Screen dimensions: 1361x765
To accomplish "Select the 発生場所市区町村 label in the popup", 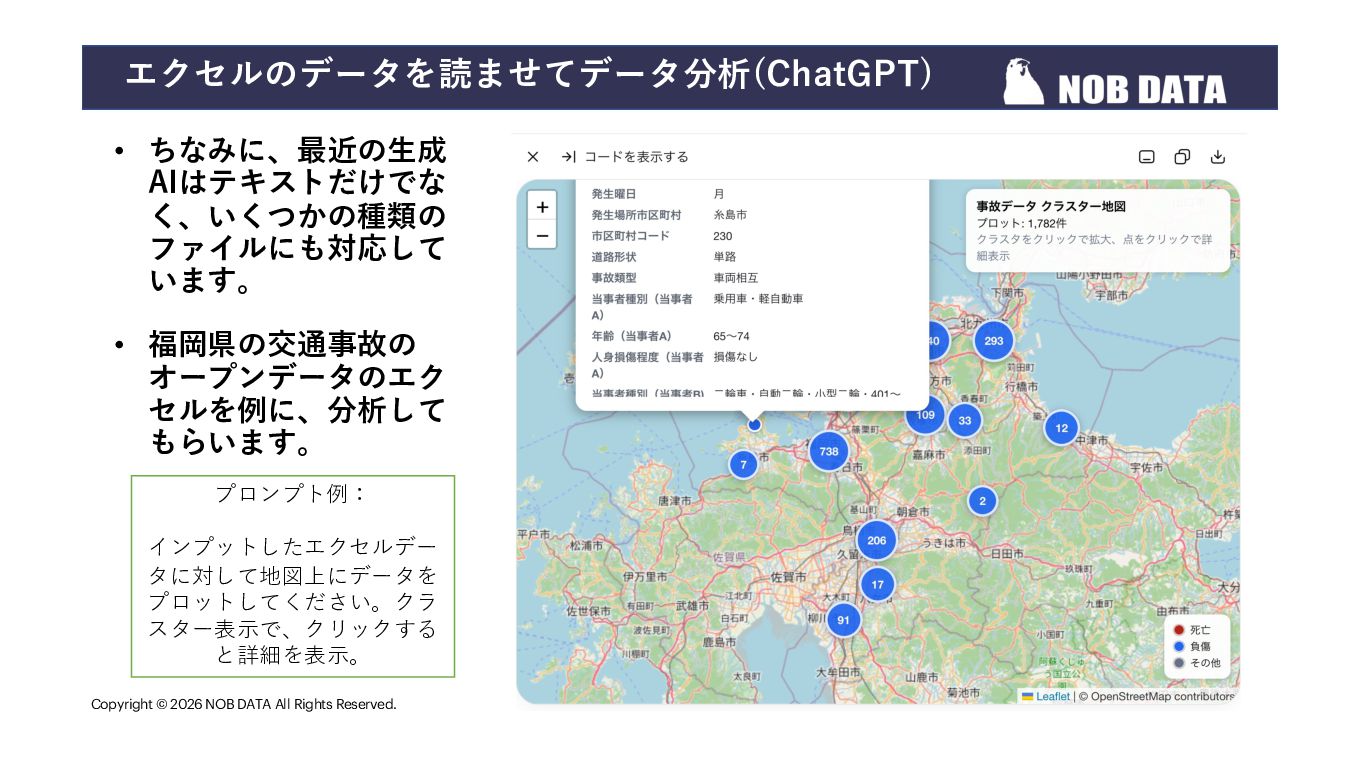I will (x=636, y=215).
